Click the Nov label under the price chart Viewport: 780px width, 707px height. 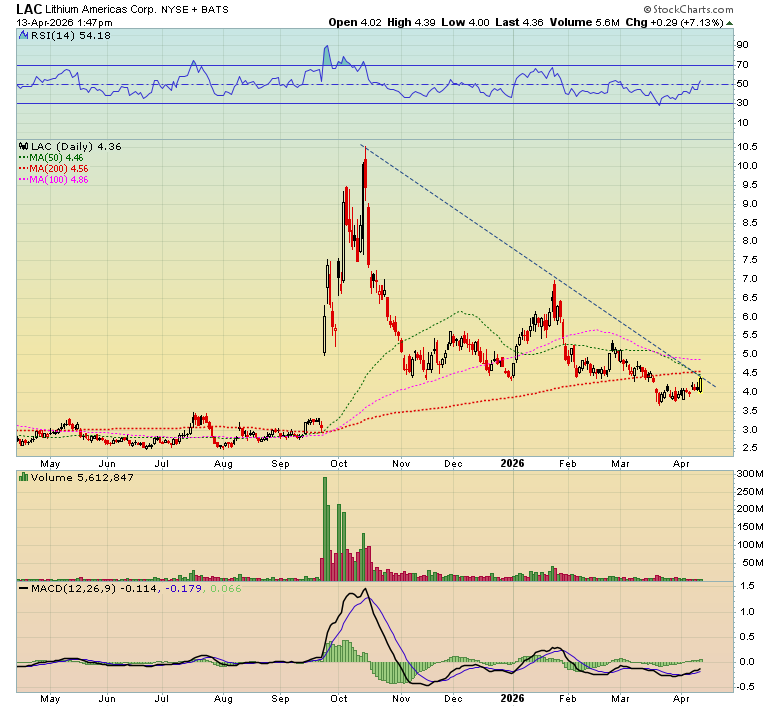point(401,464)
